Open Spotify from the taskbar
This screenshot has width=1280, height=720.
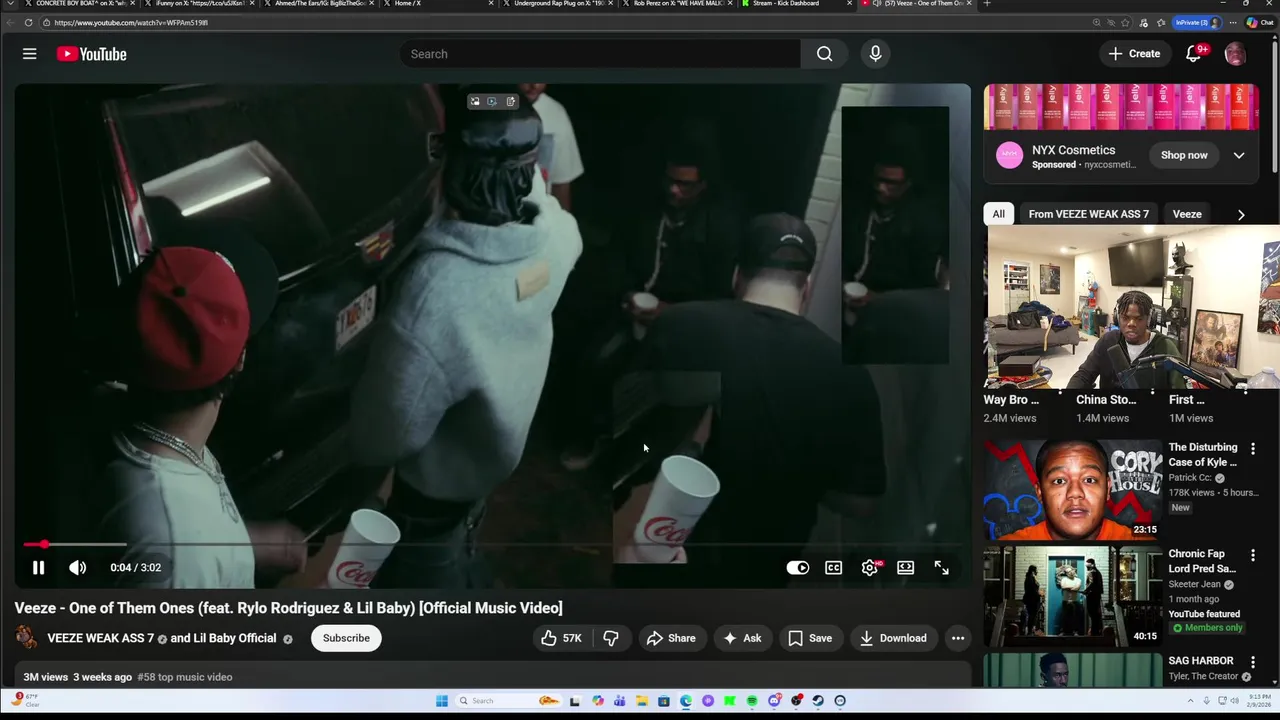point(752,701)
